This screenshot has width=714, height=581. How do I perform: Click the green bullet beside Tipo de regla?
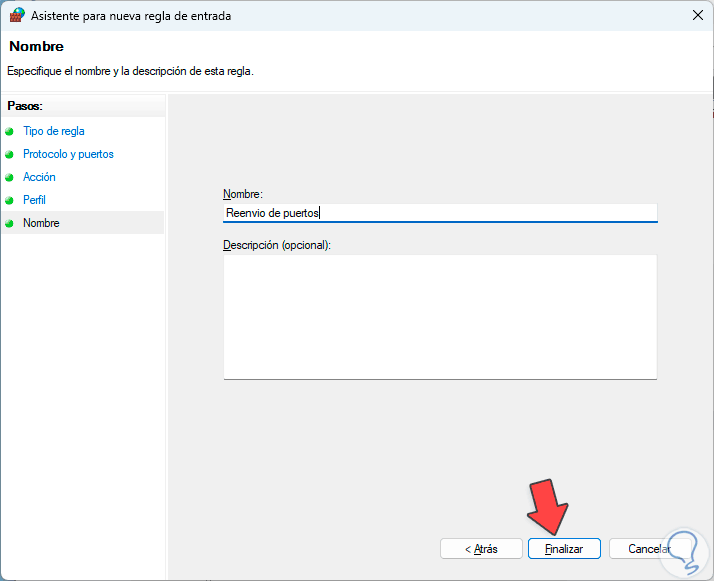coord(10,131)
